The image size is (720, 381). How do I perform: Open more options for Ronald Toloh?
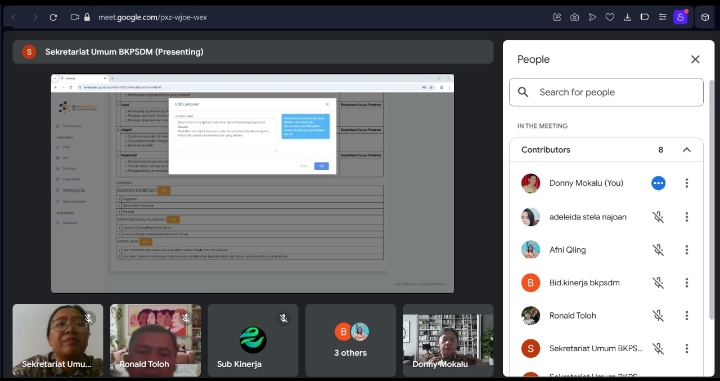pos(686,315)
